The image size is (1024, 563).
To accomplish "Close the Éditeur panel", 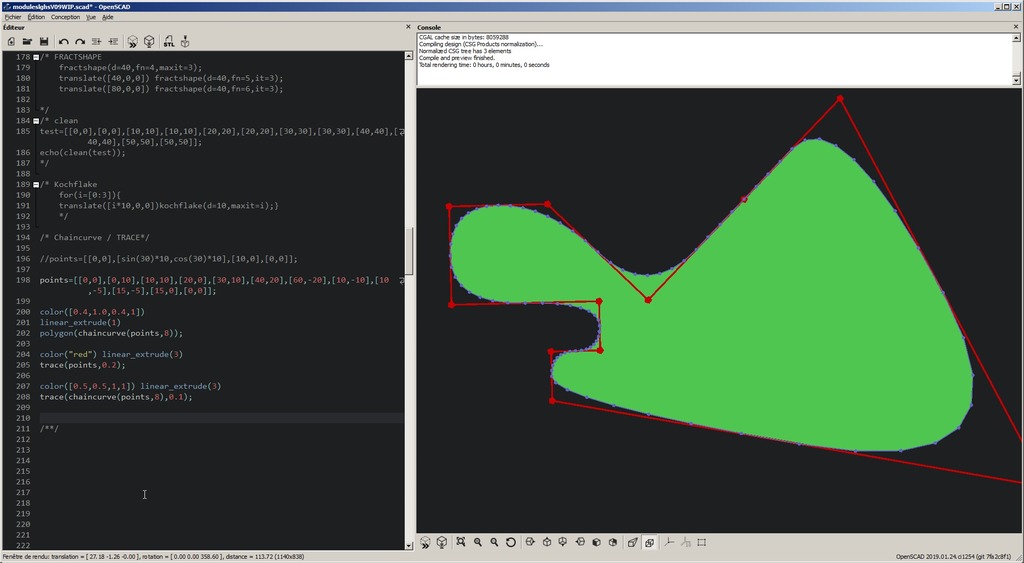I will coord(408,27).
